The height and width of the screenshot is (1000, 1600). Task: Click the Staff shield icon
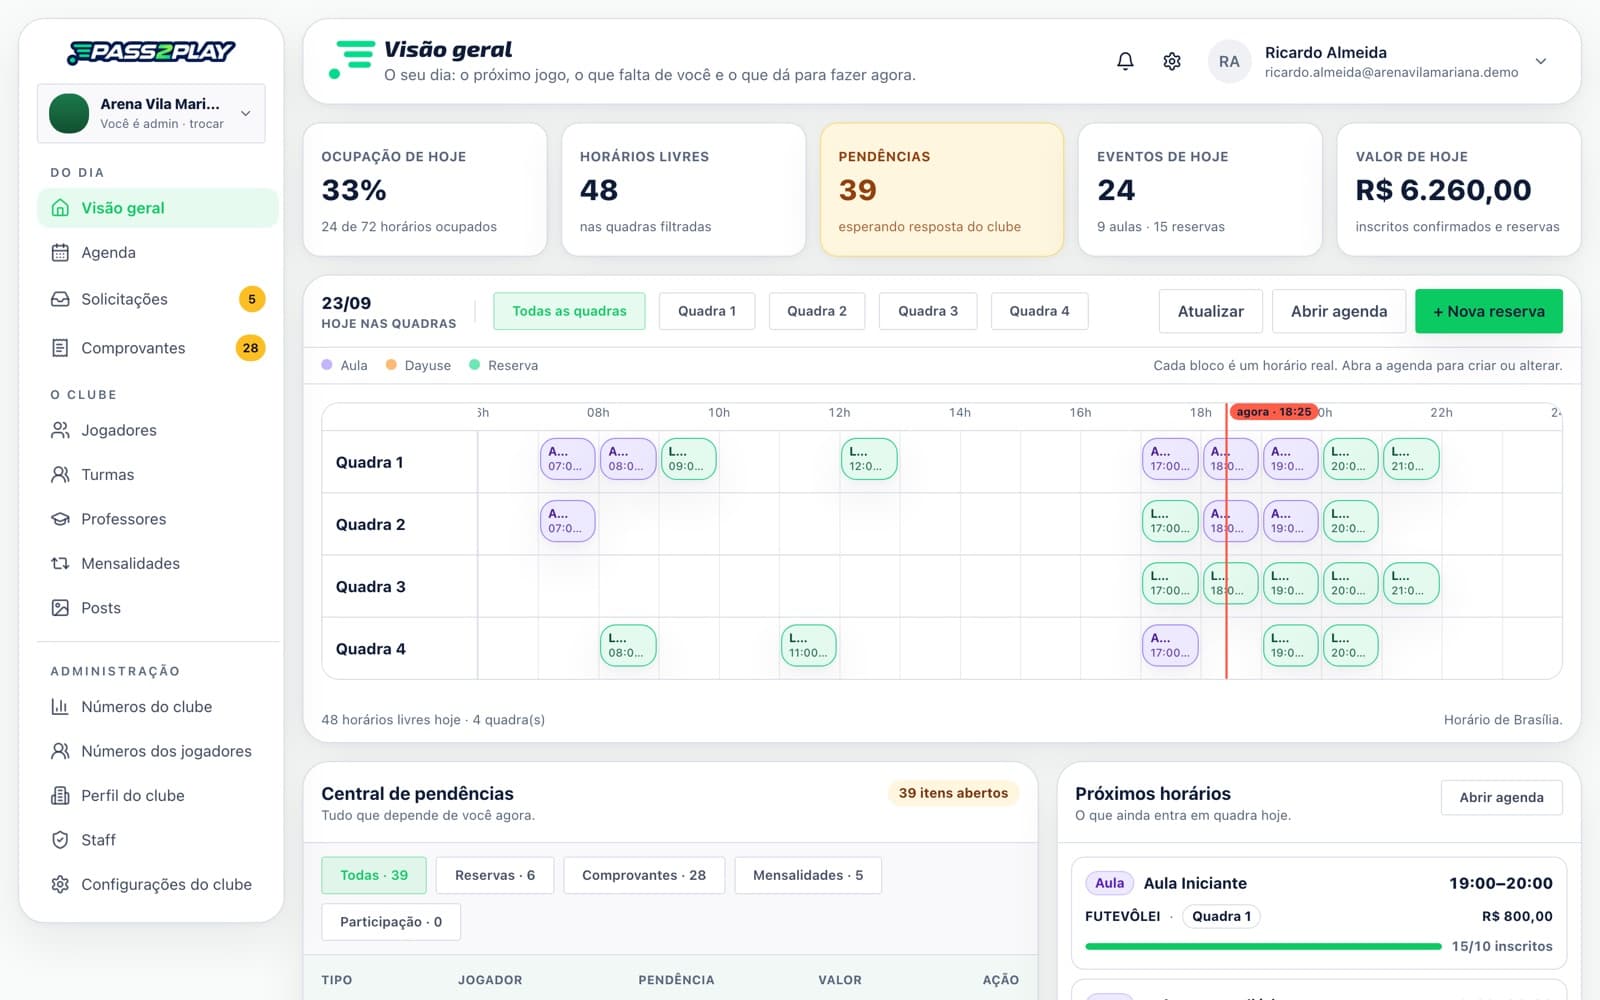tap(60, 840)
